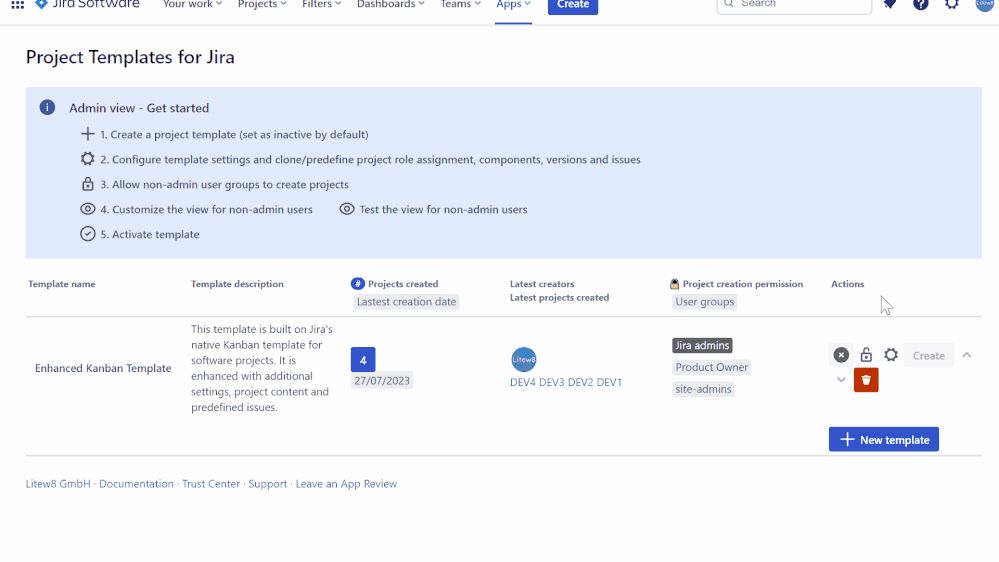
Task: Open the notifications bell icon
Action: 890,4
